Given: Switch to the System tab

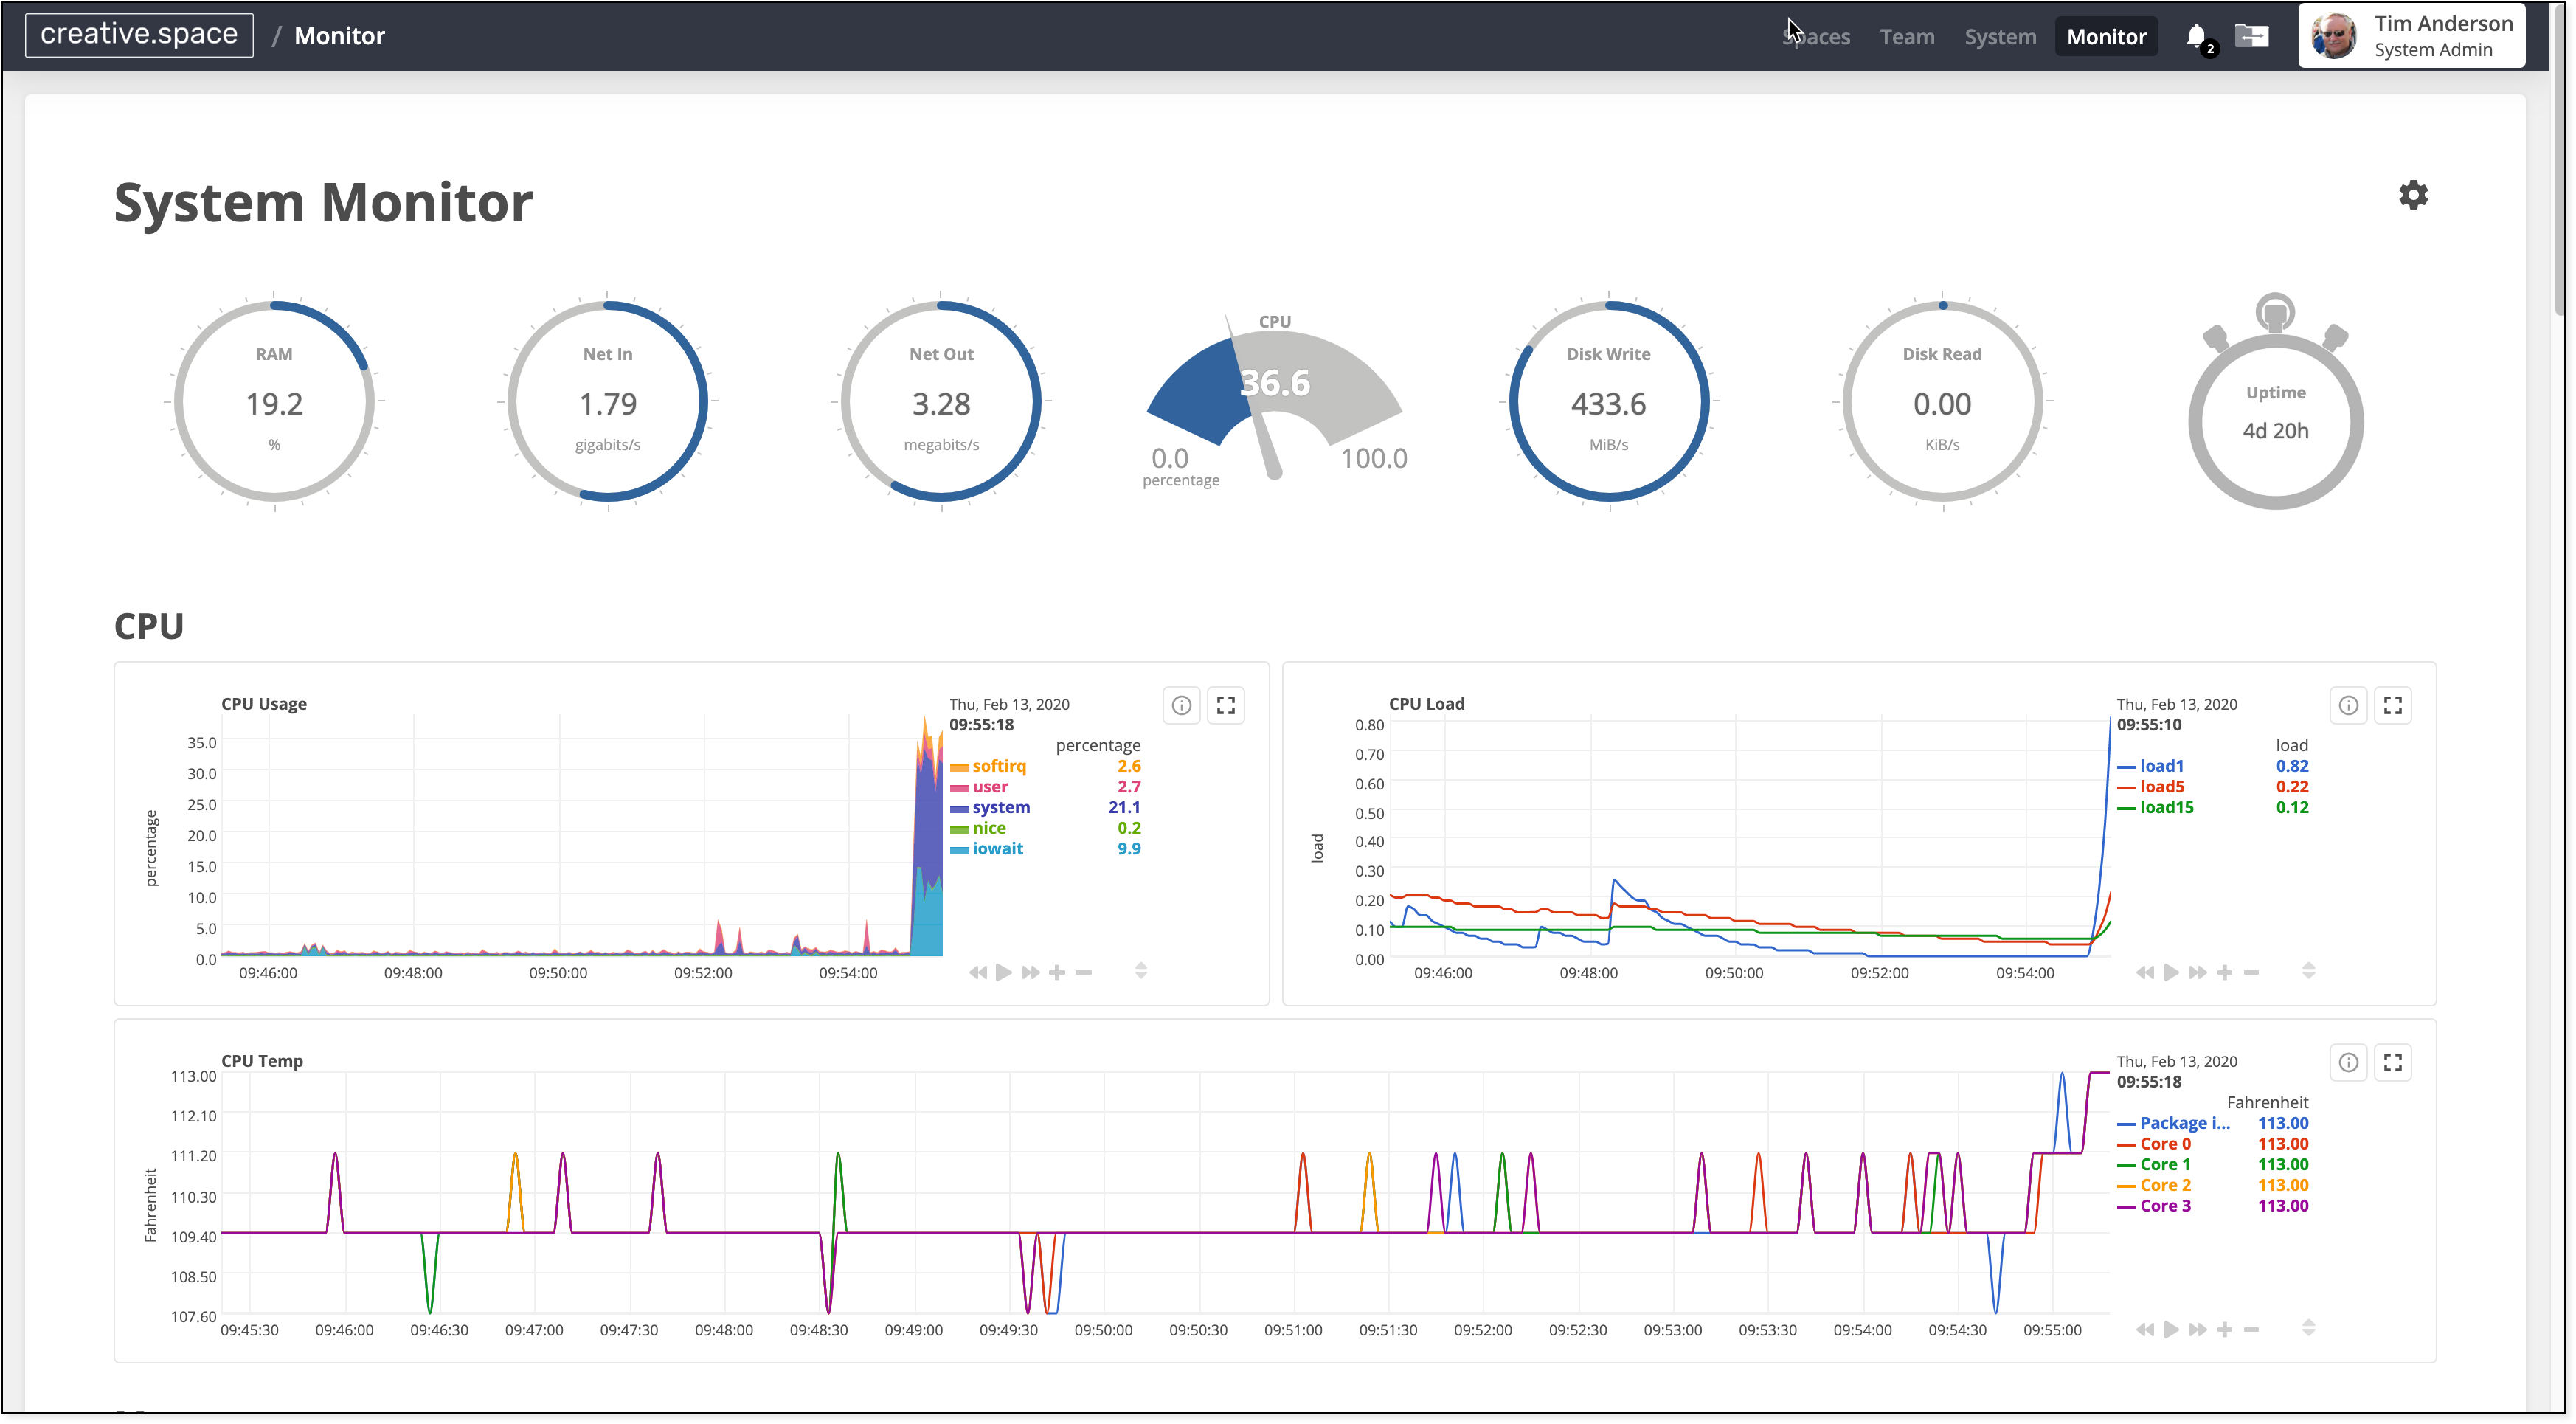Looking at the screenshot, I should (1999, 37).
